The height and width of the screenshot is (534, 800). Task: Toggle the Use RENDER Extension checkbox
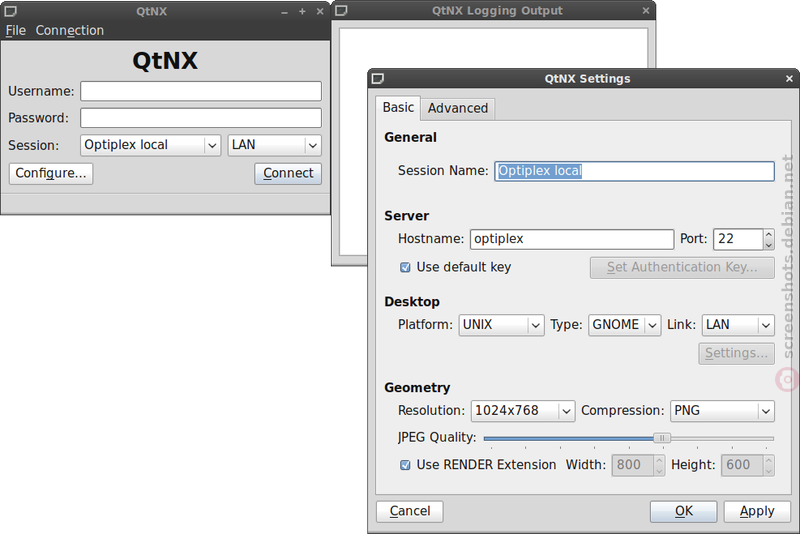pos(405,465)
